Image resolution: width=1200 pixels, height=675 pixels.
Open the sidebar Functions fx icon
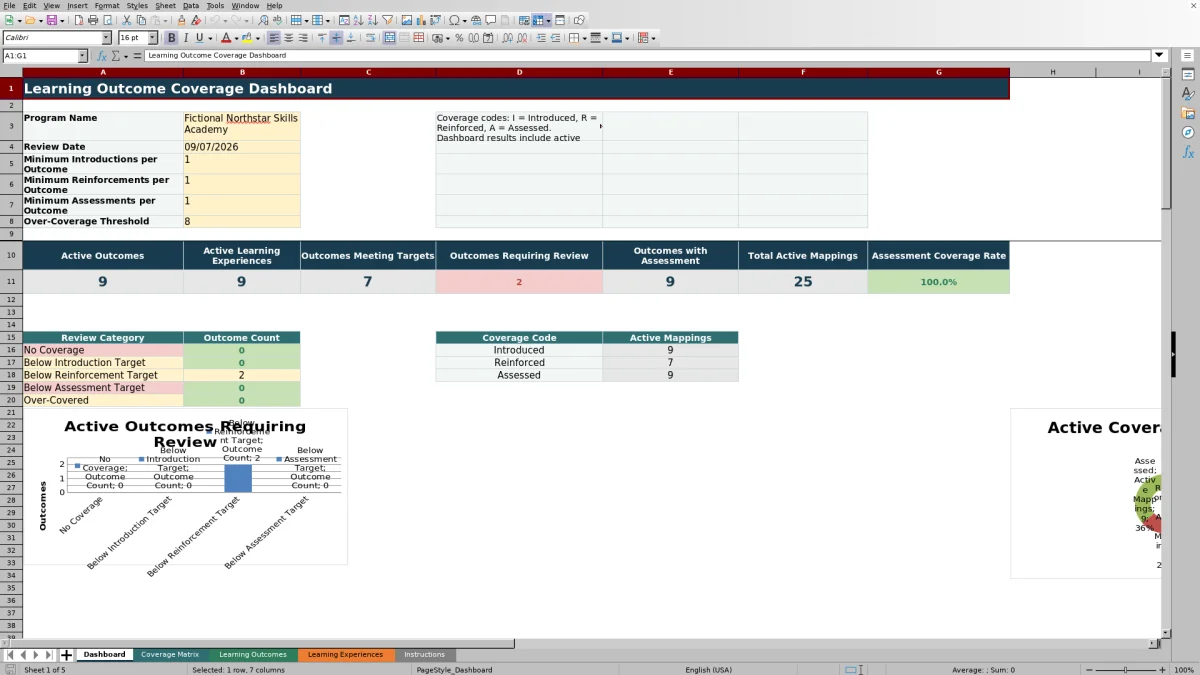pos(1188,152)
